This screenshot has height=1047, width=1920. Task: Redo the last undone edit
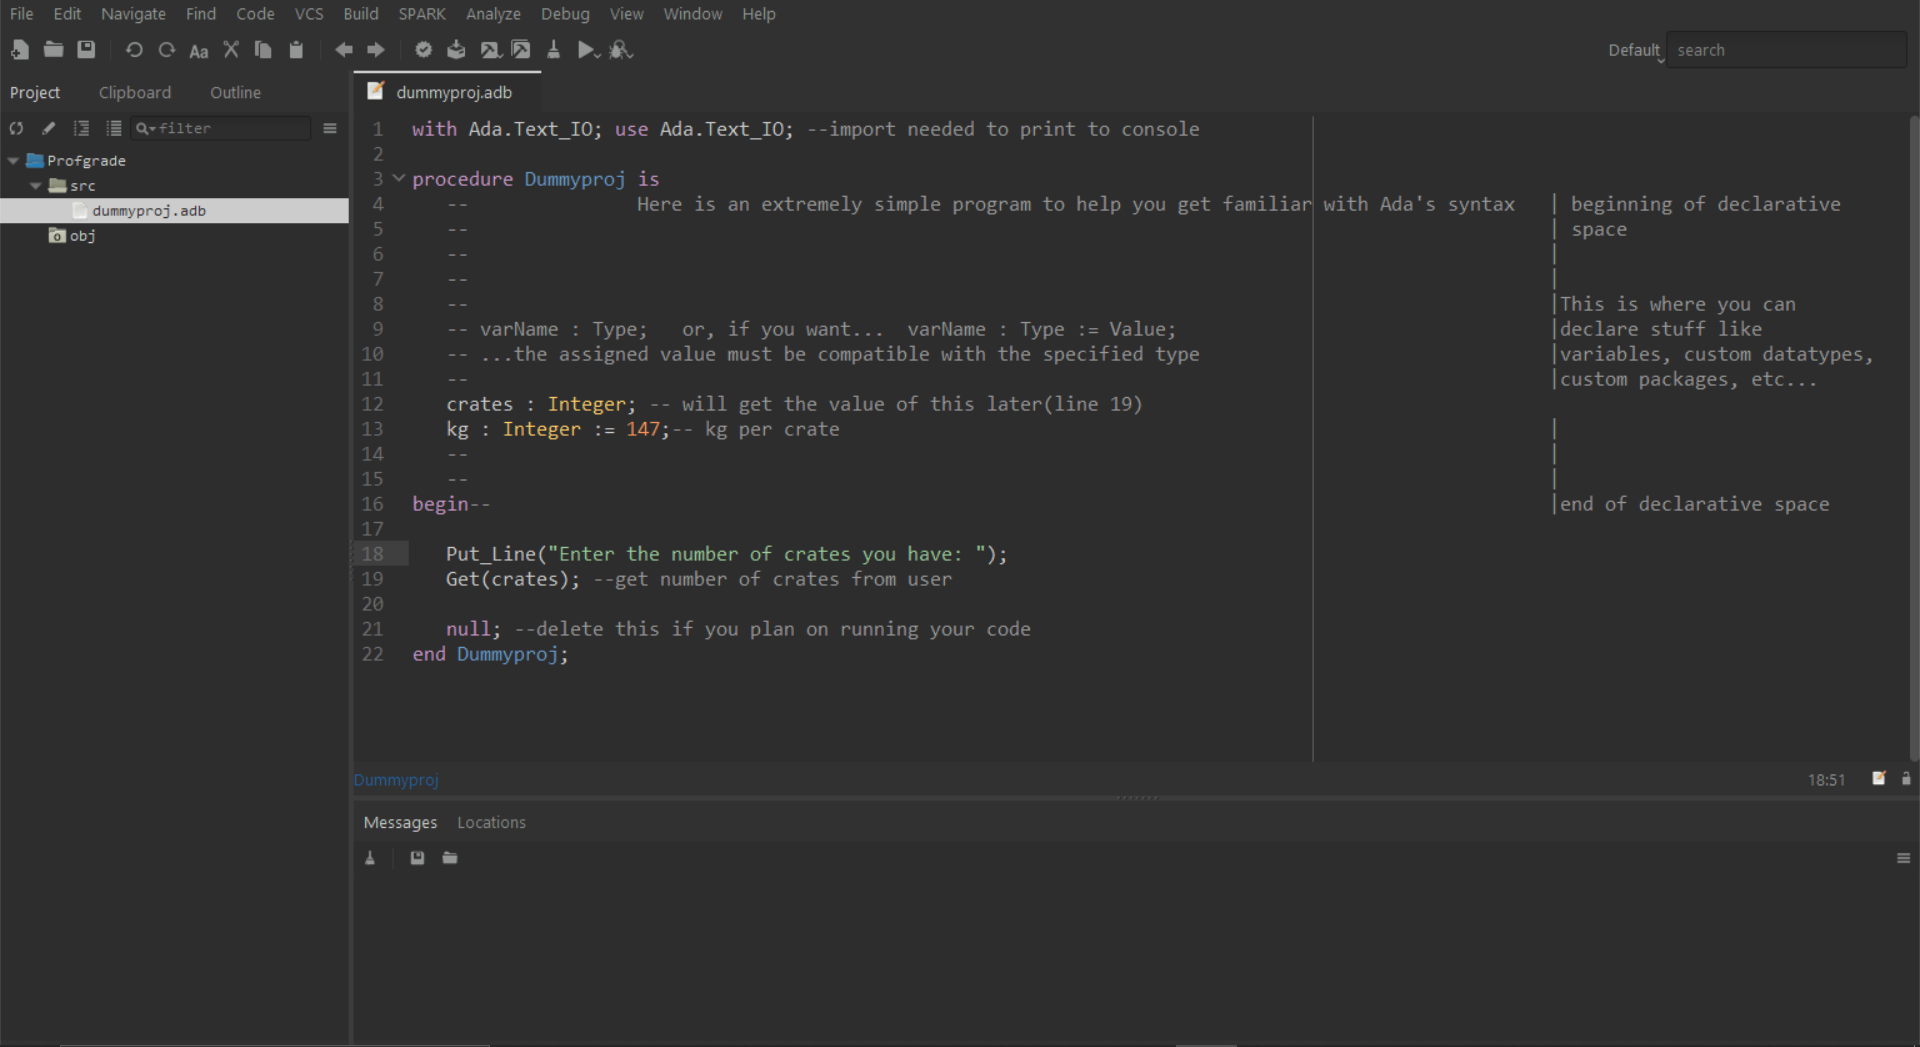167,50
